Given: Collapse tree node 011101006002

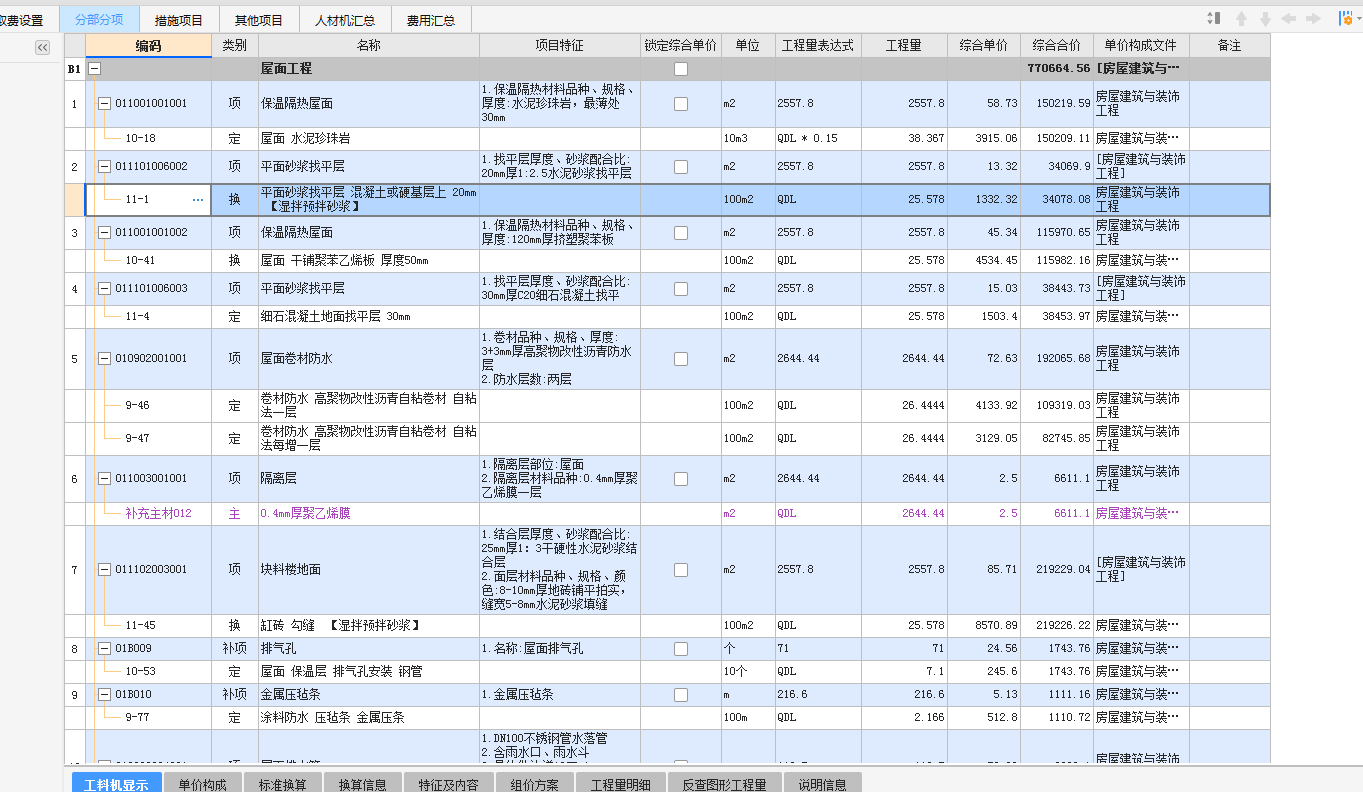Looking at the screenshot, I should click(104, 167).
